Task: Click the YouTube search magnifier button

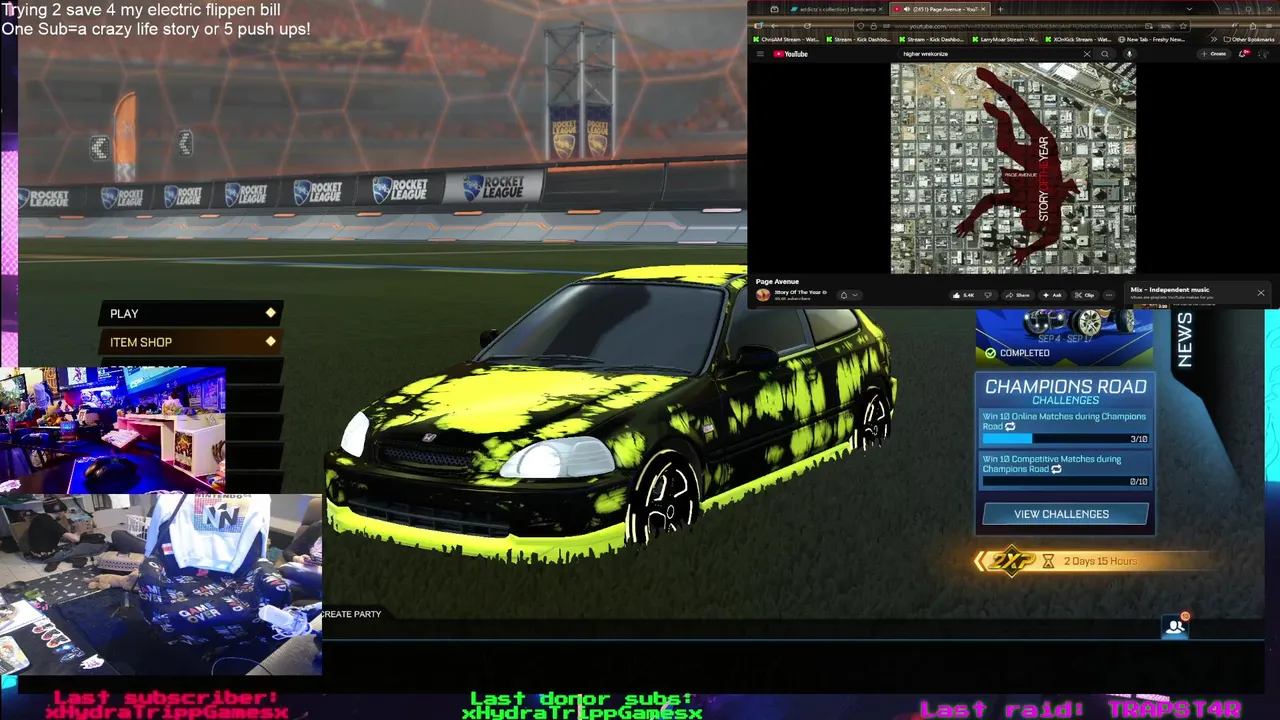Action: [x=1105, y=54]
